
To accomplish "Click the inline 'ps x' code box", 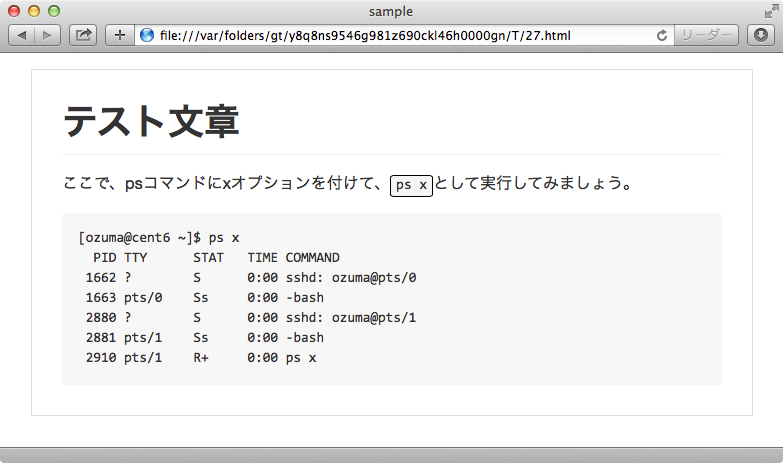I will [411, 185].
